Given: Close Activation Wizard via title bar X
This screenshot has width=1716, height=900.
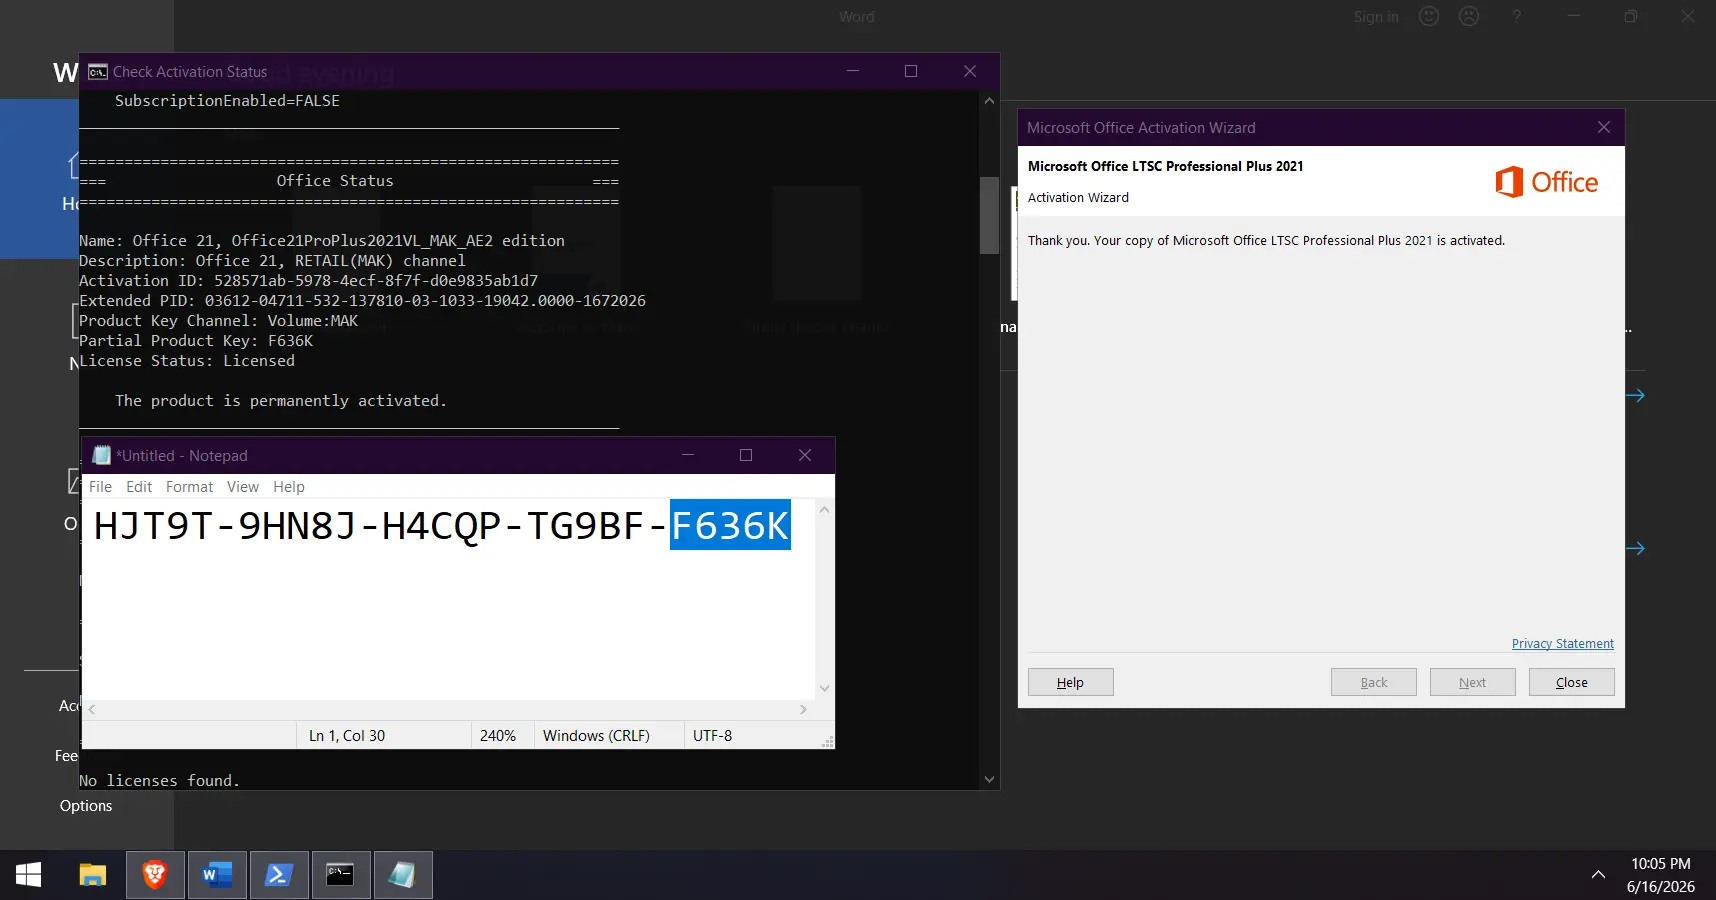Looking at the screenshot, I should [1604, 127].
